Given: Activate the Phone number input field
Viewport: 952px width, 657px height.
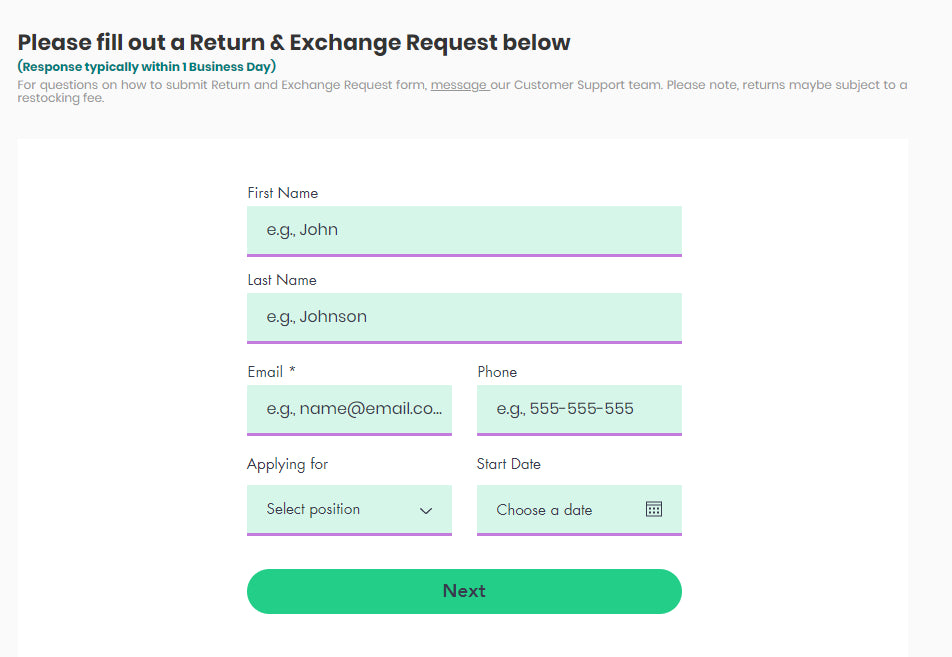Looking at the screenshot, I should [579, 409].
